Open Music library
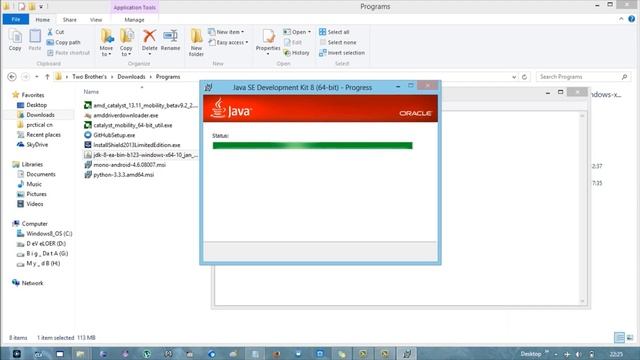 [29, 184]
